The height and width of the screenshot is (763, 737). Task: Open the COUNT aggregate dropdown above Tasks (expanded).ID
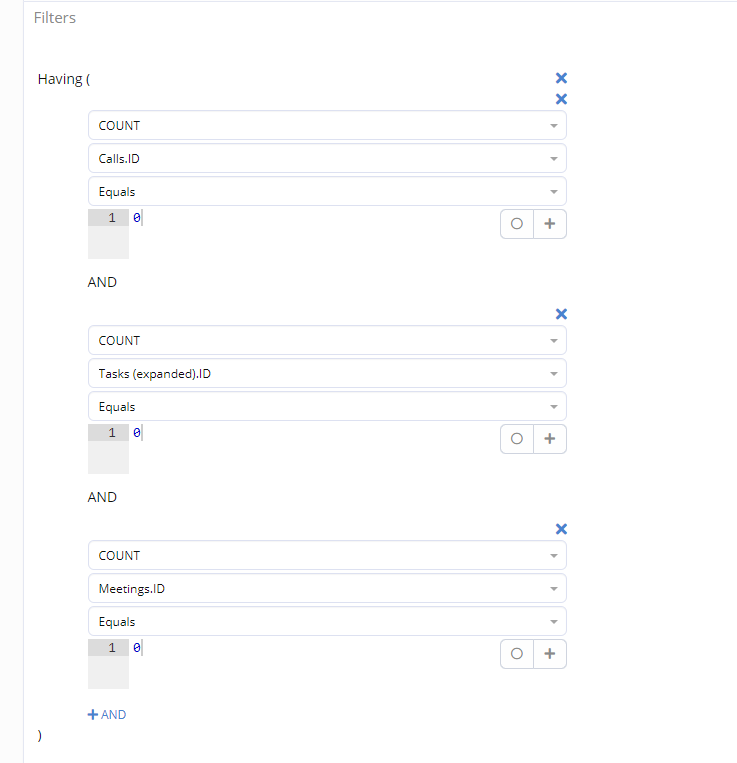[327, 341]
